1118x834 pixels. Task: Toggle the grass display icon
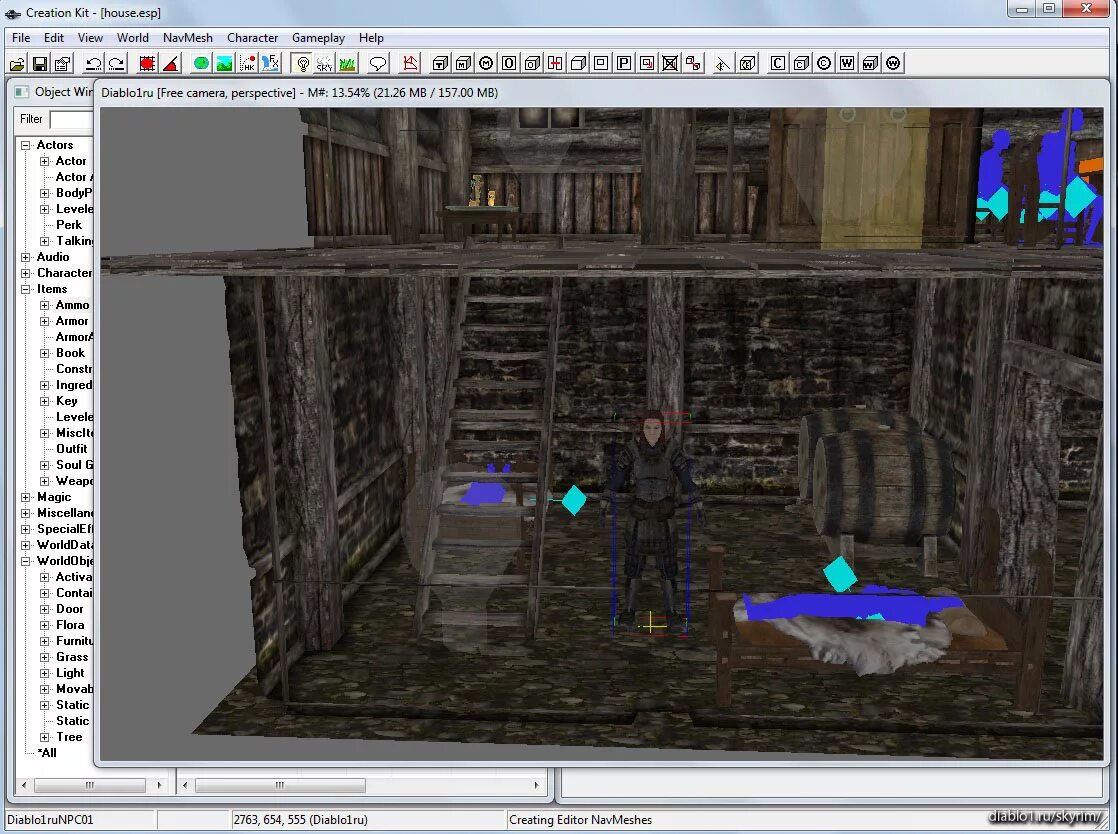coord(347,63)
